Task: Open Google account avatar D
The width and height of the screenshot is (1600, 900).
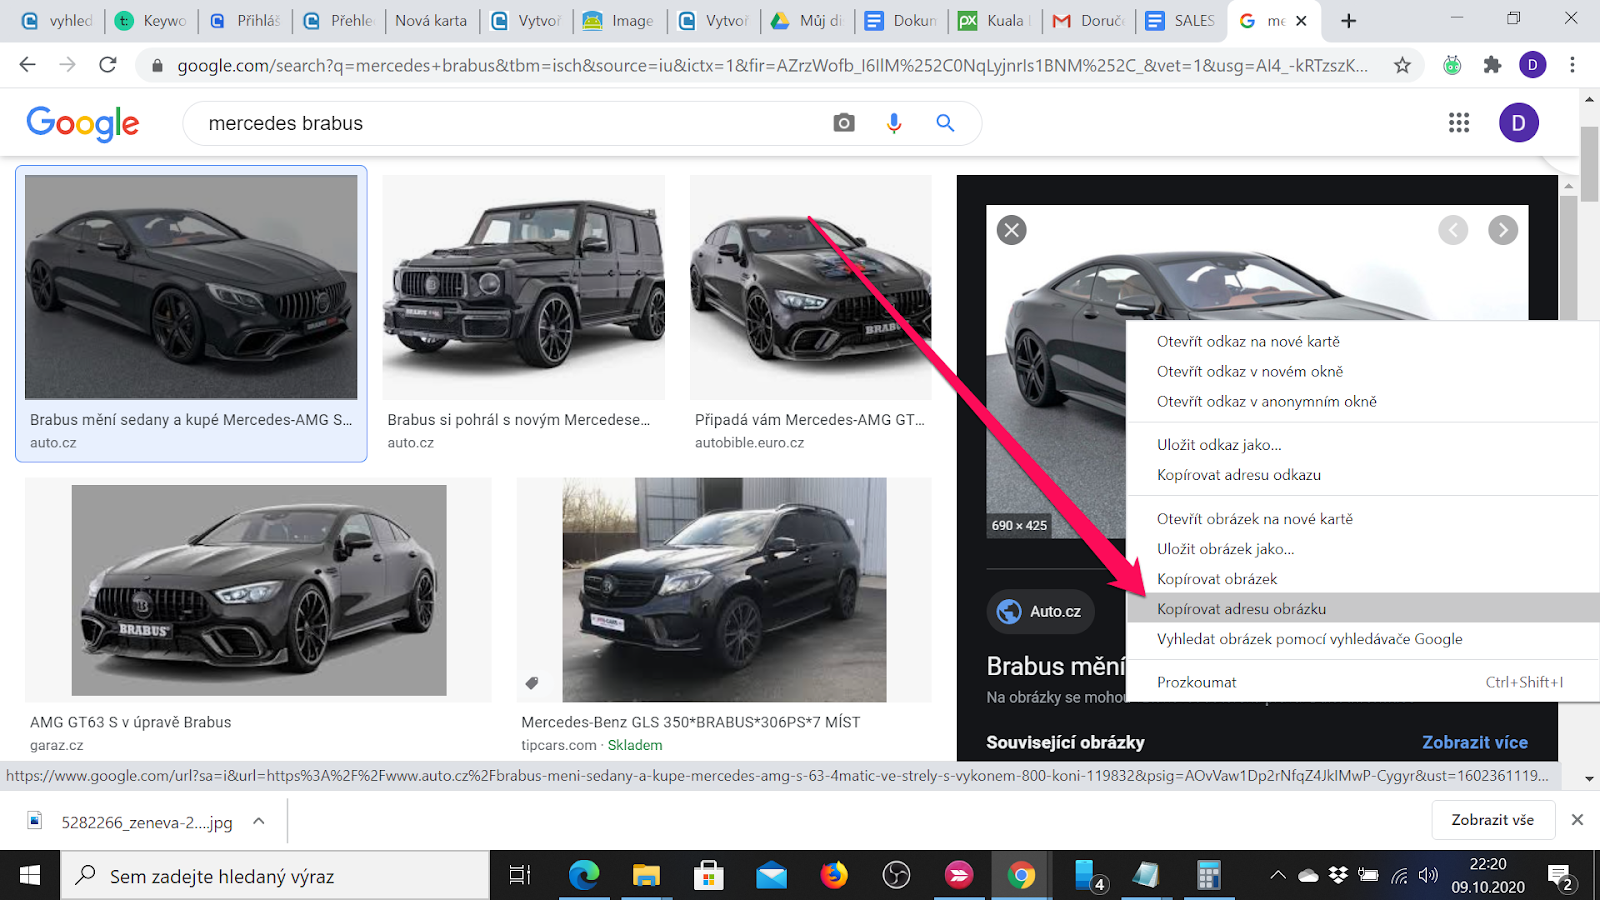Action: [1518, 123]
